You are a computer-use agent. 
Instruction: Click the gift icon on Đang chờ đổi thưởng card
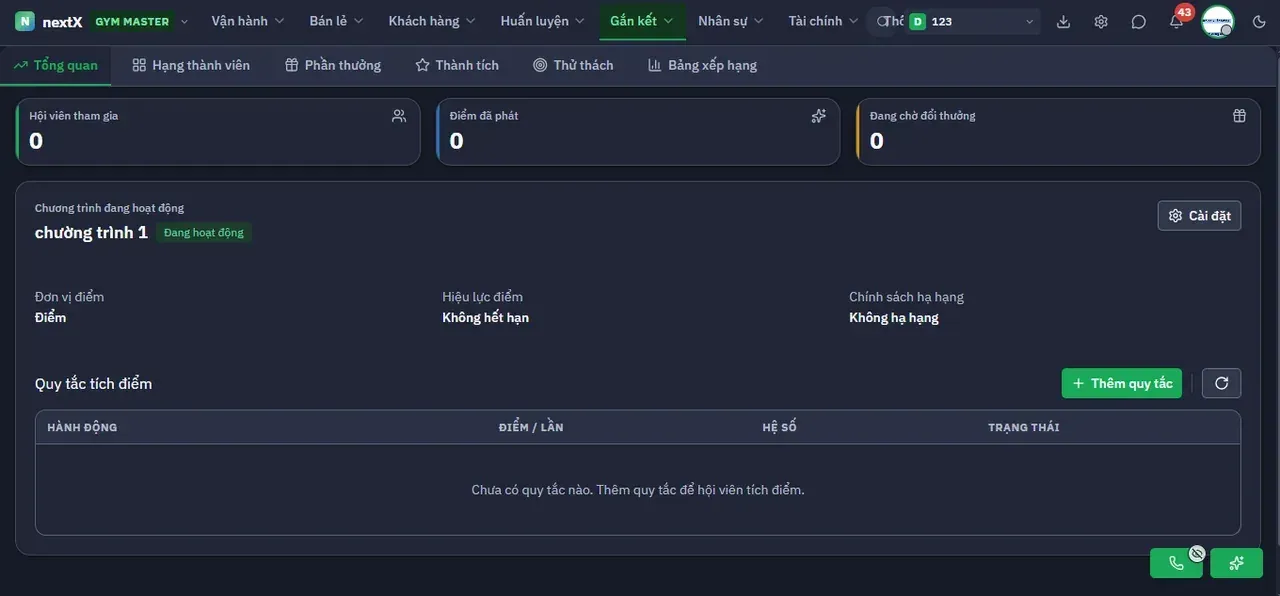tap(1239, 116)
